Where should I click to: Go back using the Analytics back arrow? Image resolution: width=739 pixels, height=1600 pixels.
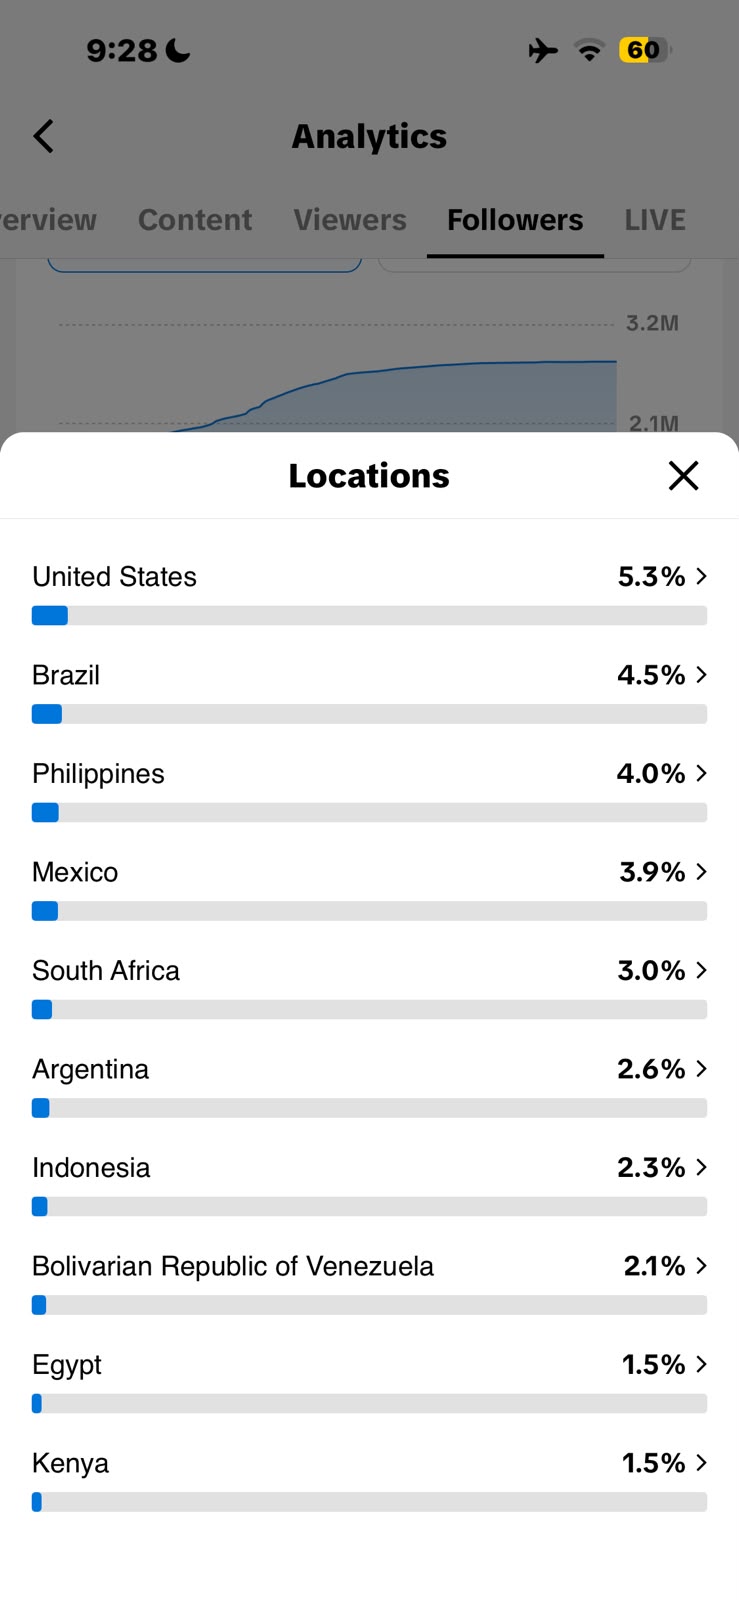44,136
